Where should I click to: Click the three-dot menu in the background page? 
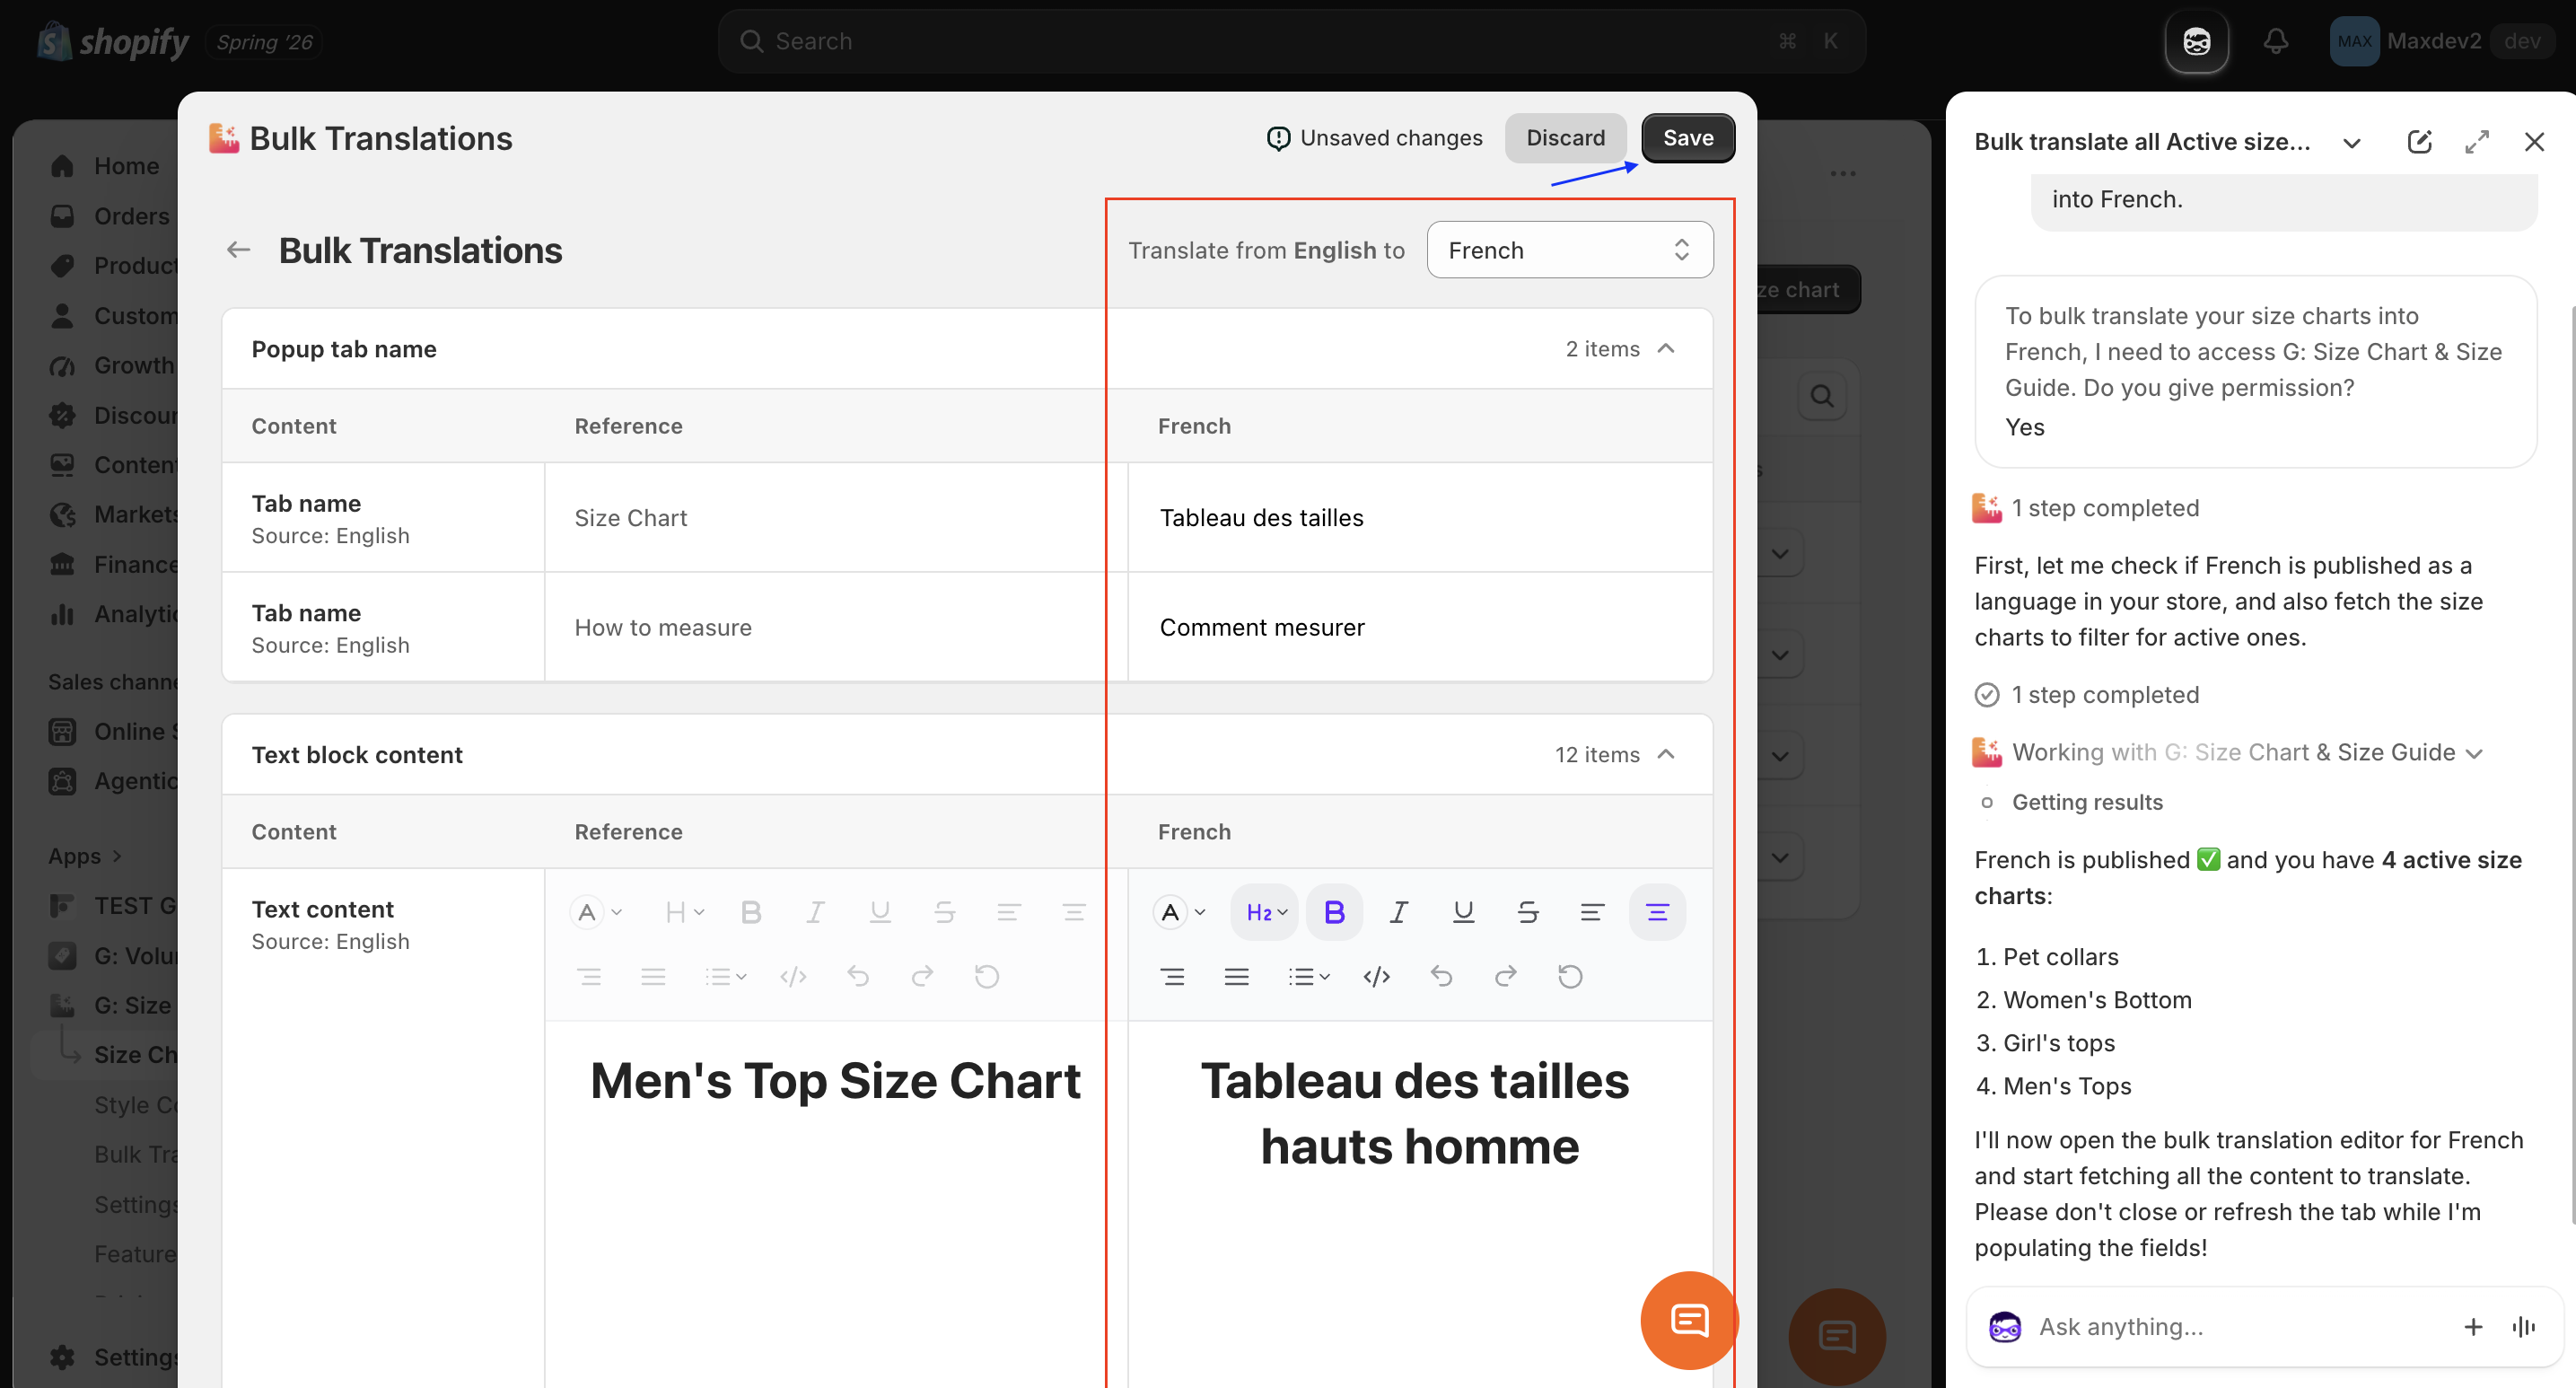(1842, 173)
